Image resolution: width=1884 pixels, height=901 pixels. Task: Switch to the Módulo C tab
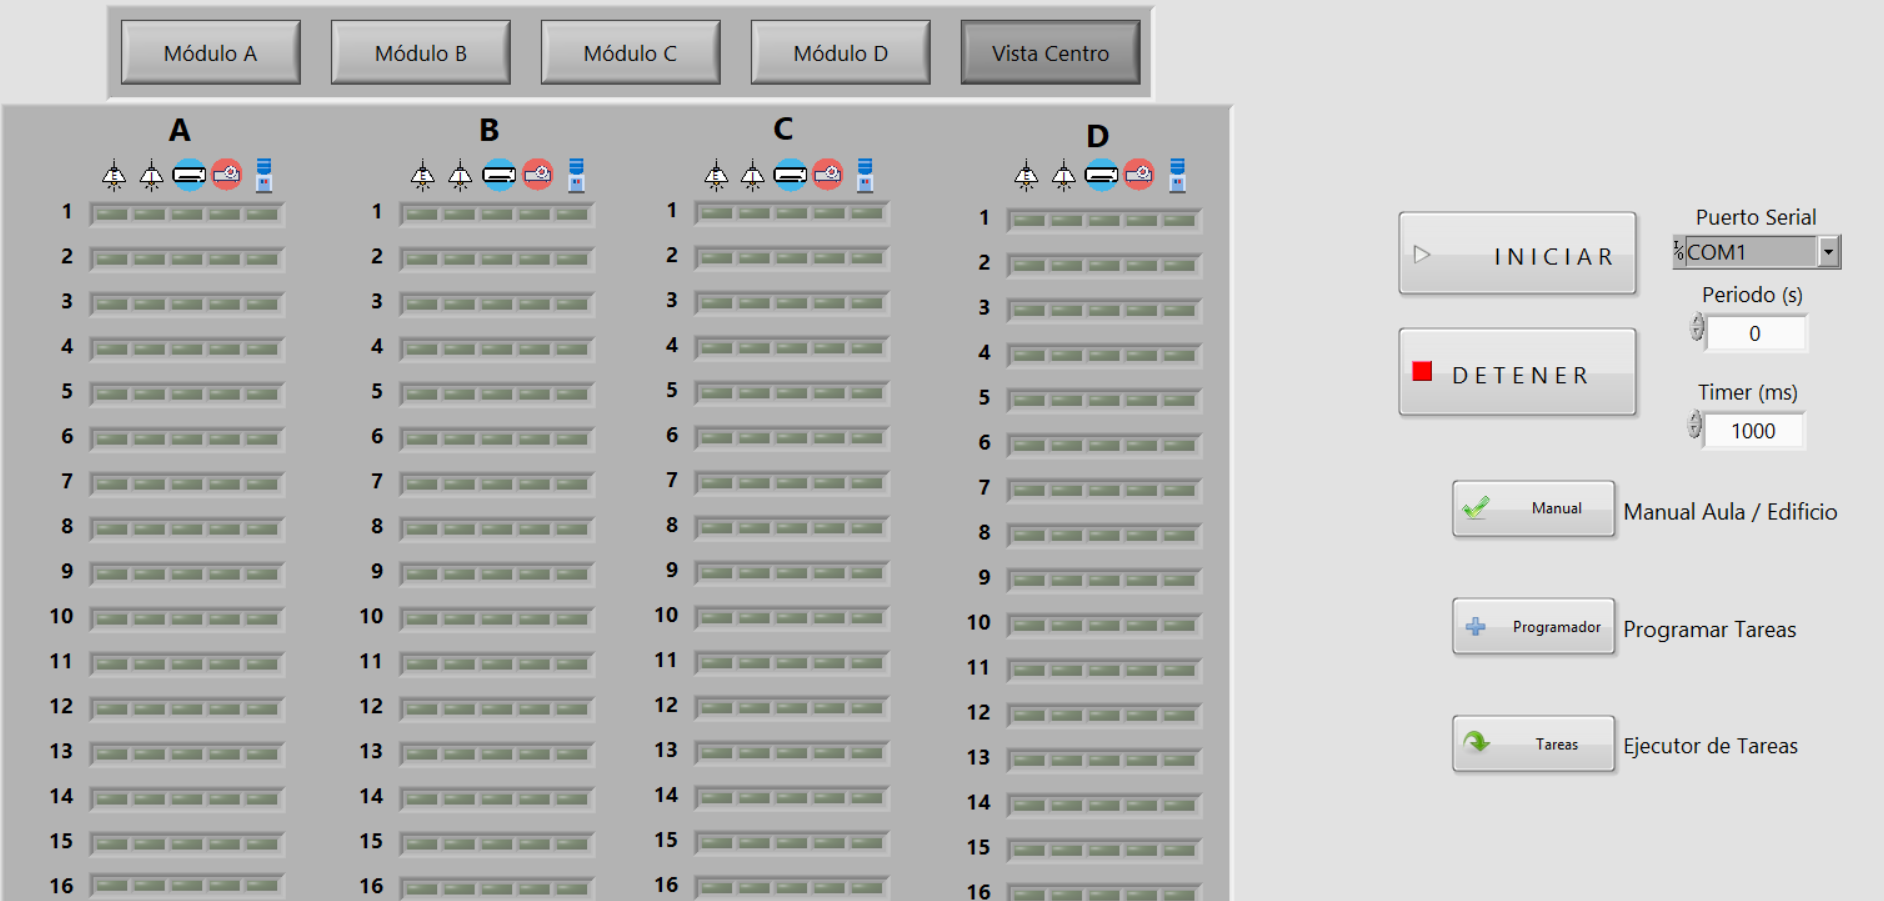point(630,53)
